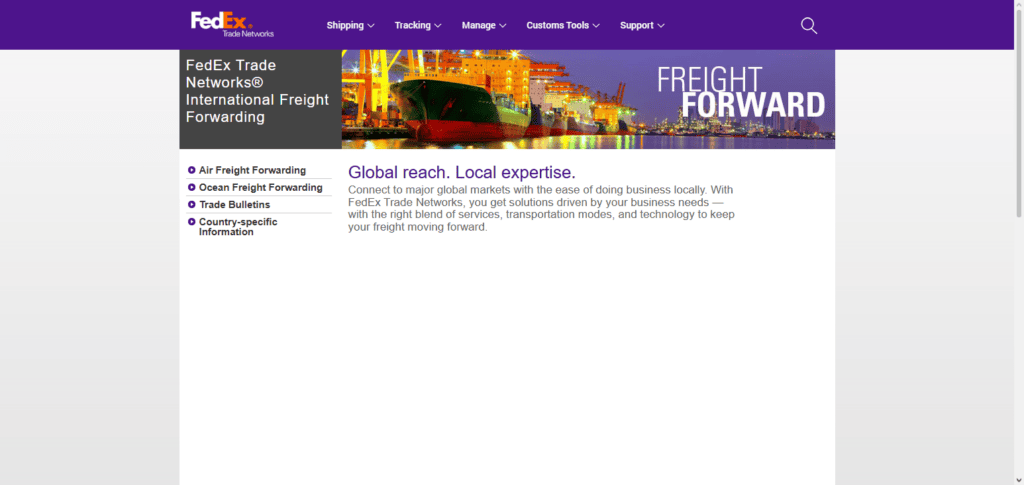Click bullet icon beside Trade Bulletins
The image size is (1024, 485).
pos(191,204)
